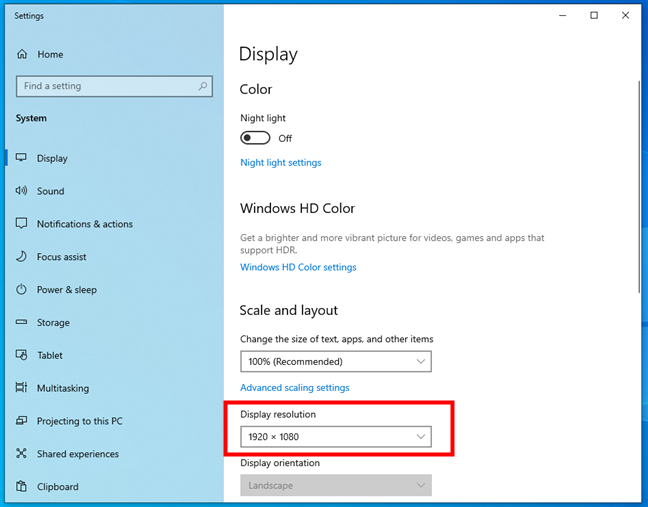Open Windows HD Color settings link
This screenshot has width=648, height=507.
point(298,267)
